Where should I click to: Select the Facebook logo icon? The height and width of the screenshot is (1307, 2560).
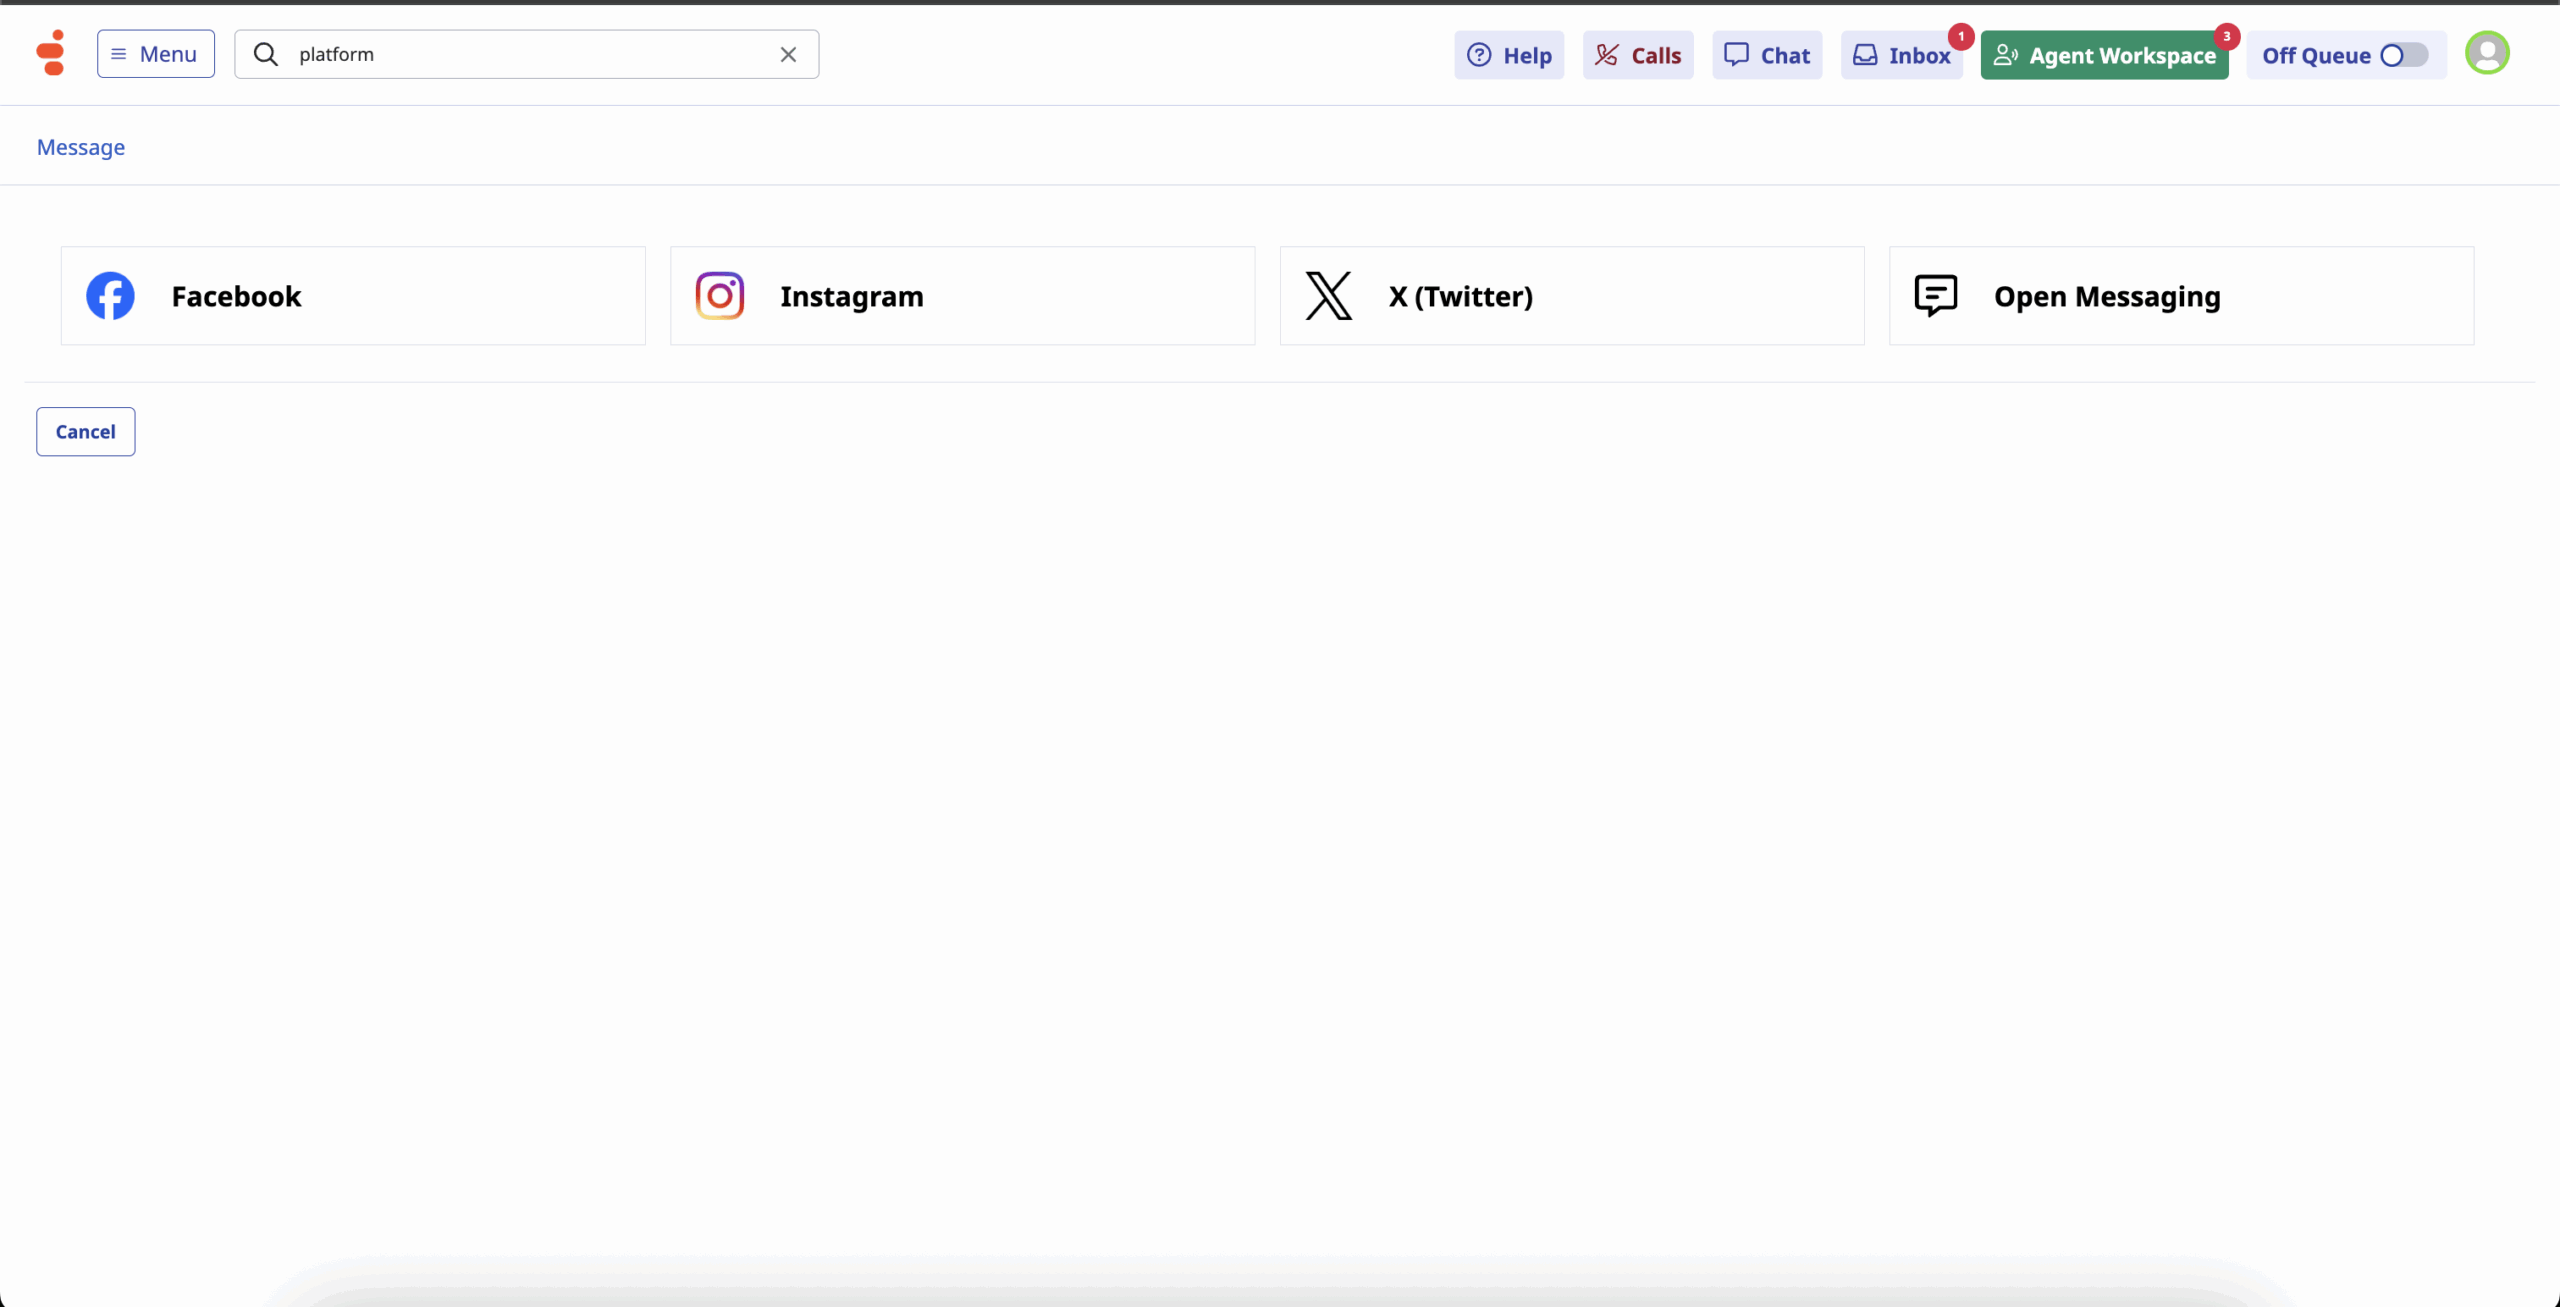pyautogui.click(x=110, y=296)
